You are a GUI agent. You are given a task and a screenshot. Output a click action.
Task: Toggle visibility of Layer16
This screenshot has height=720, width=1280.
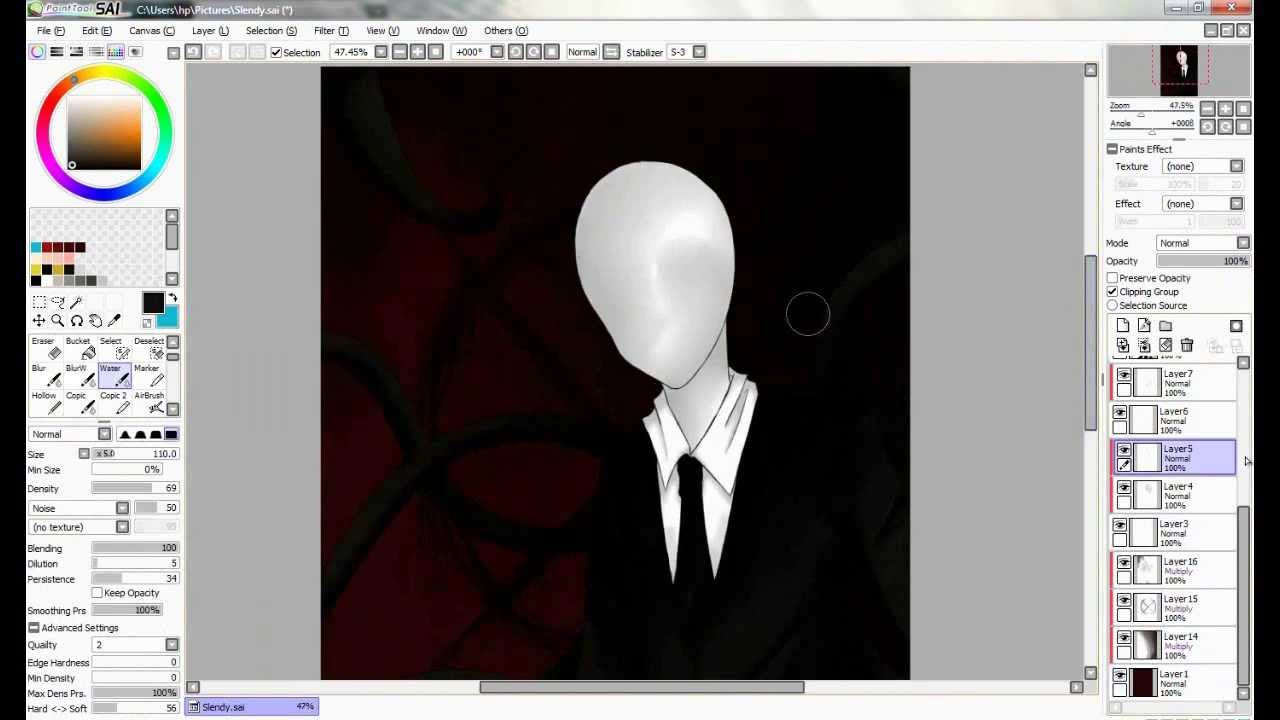point(1124,563)
